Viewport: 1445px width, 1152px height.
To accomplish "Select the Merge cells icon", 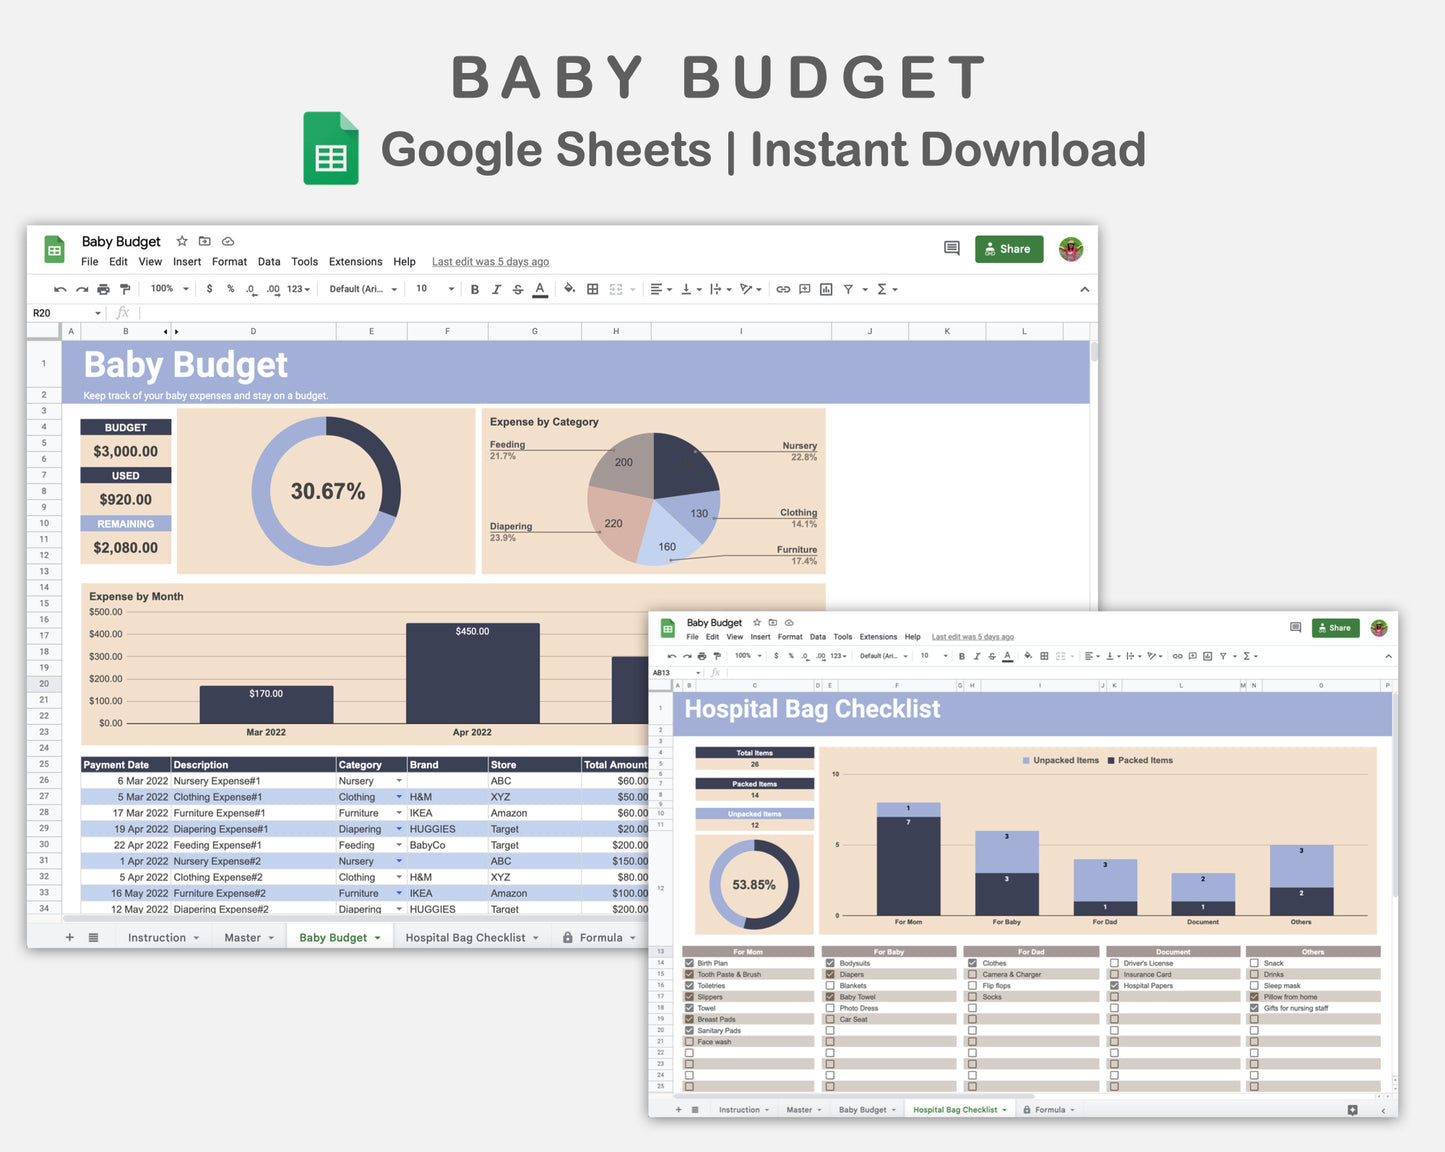I will [614, 289].
